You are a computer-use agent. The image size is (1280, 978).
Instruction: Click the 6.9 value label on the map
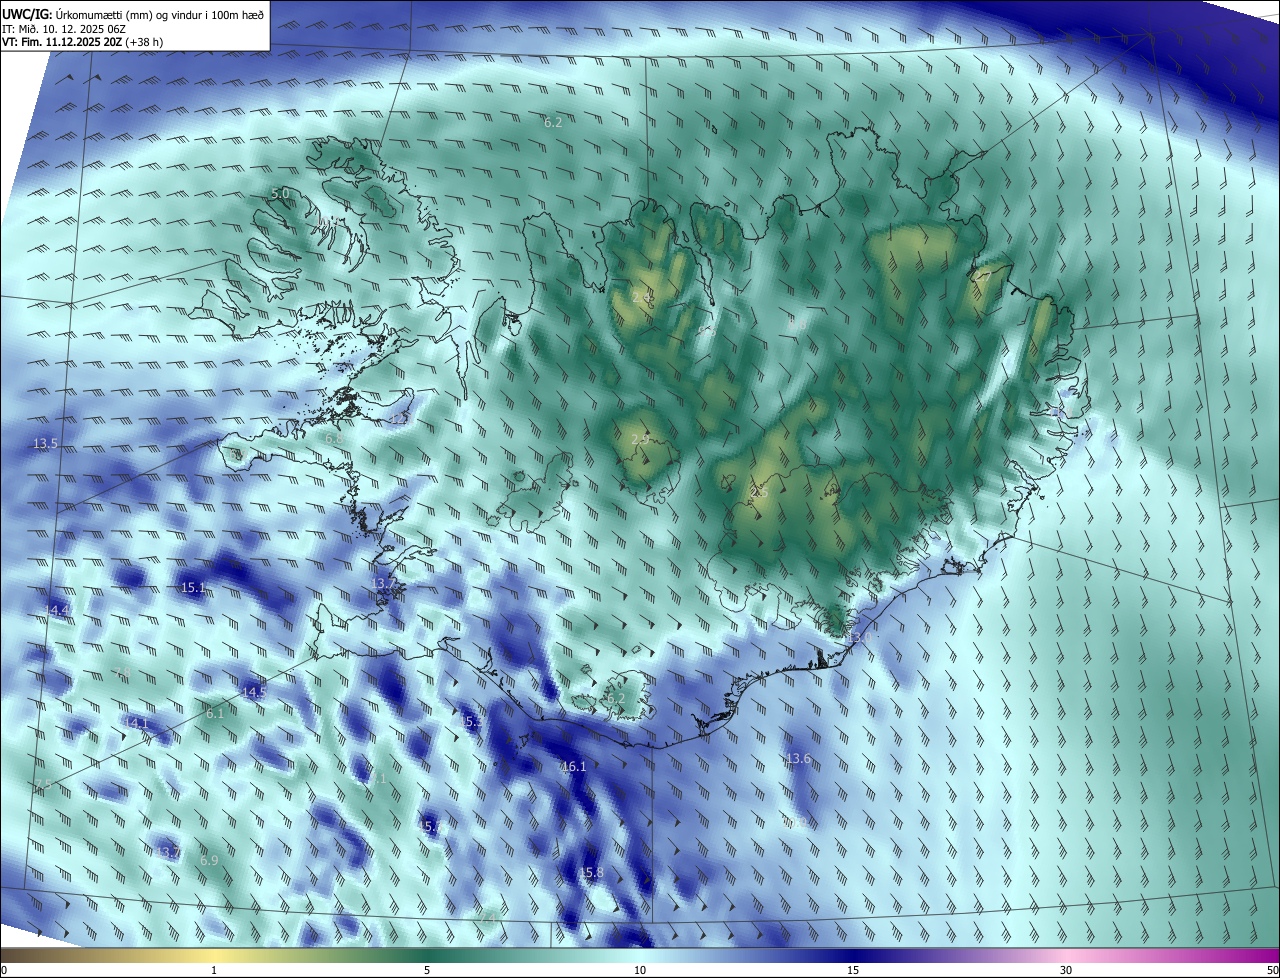point(209,860)
